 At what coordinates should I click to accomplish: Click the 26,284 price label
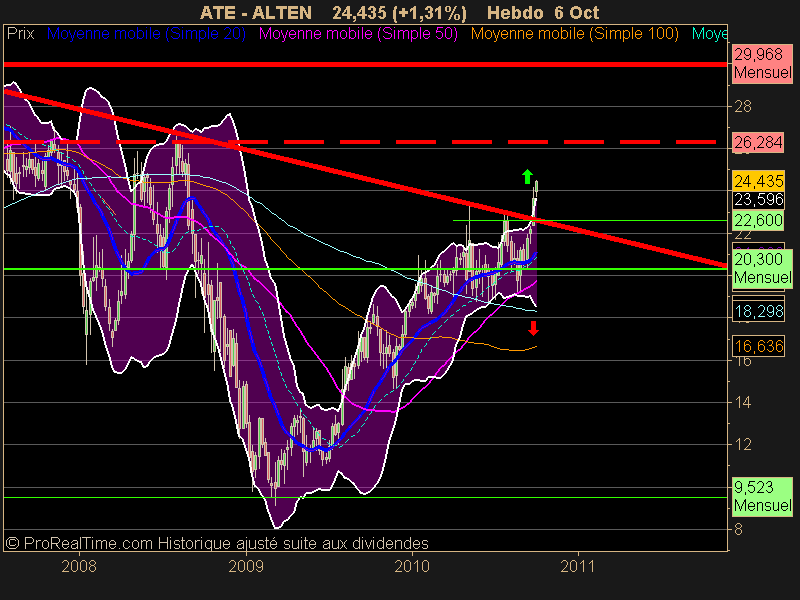758,142
